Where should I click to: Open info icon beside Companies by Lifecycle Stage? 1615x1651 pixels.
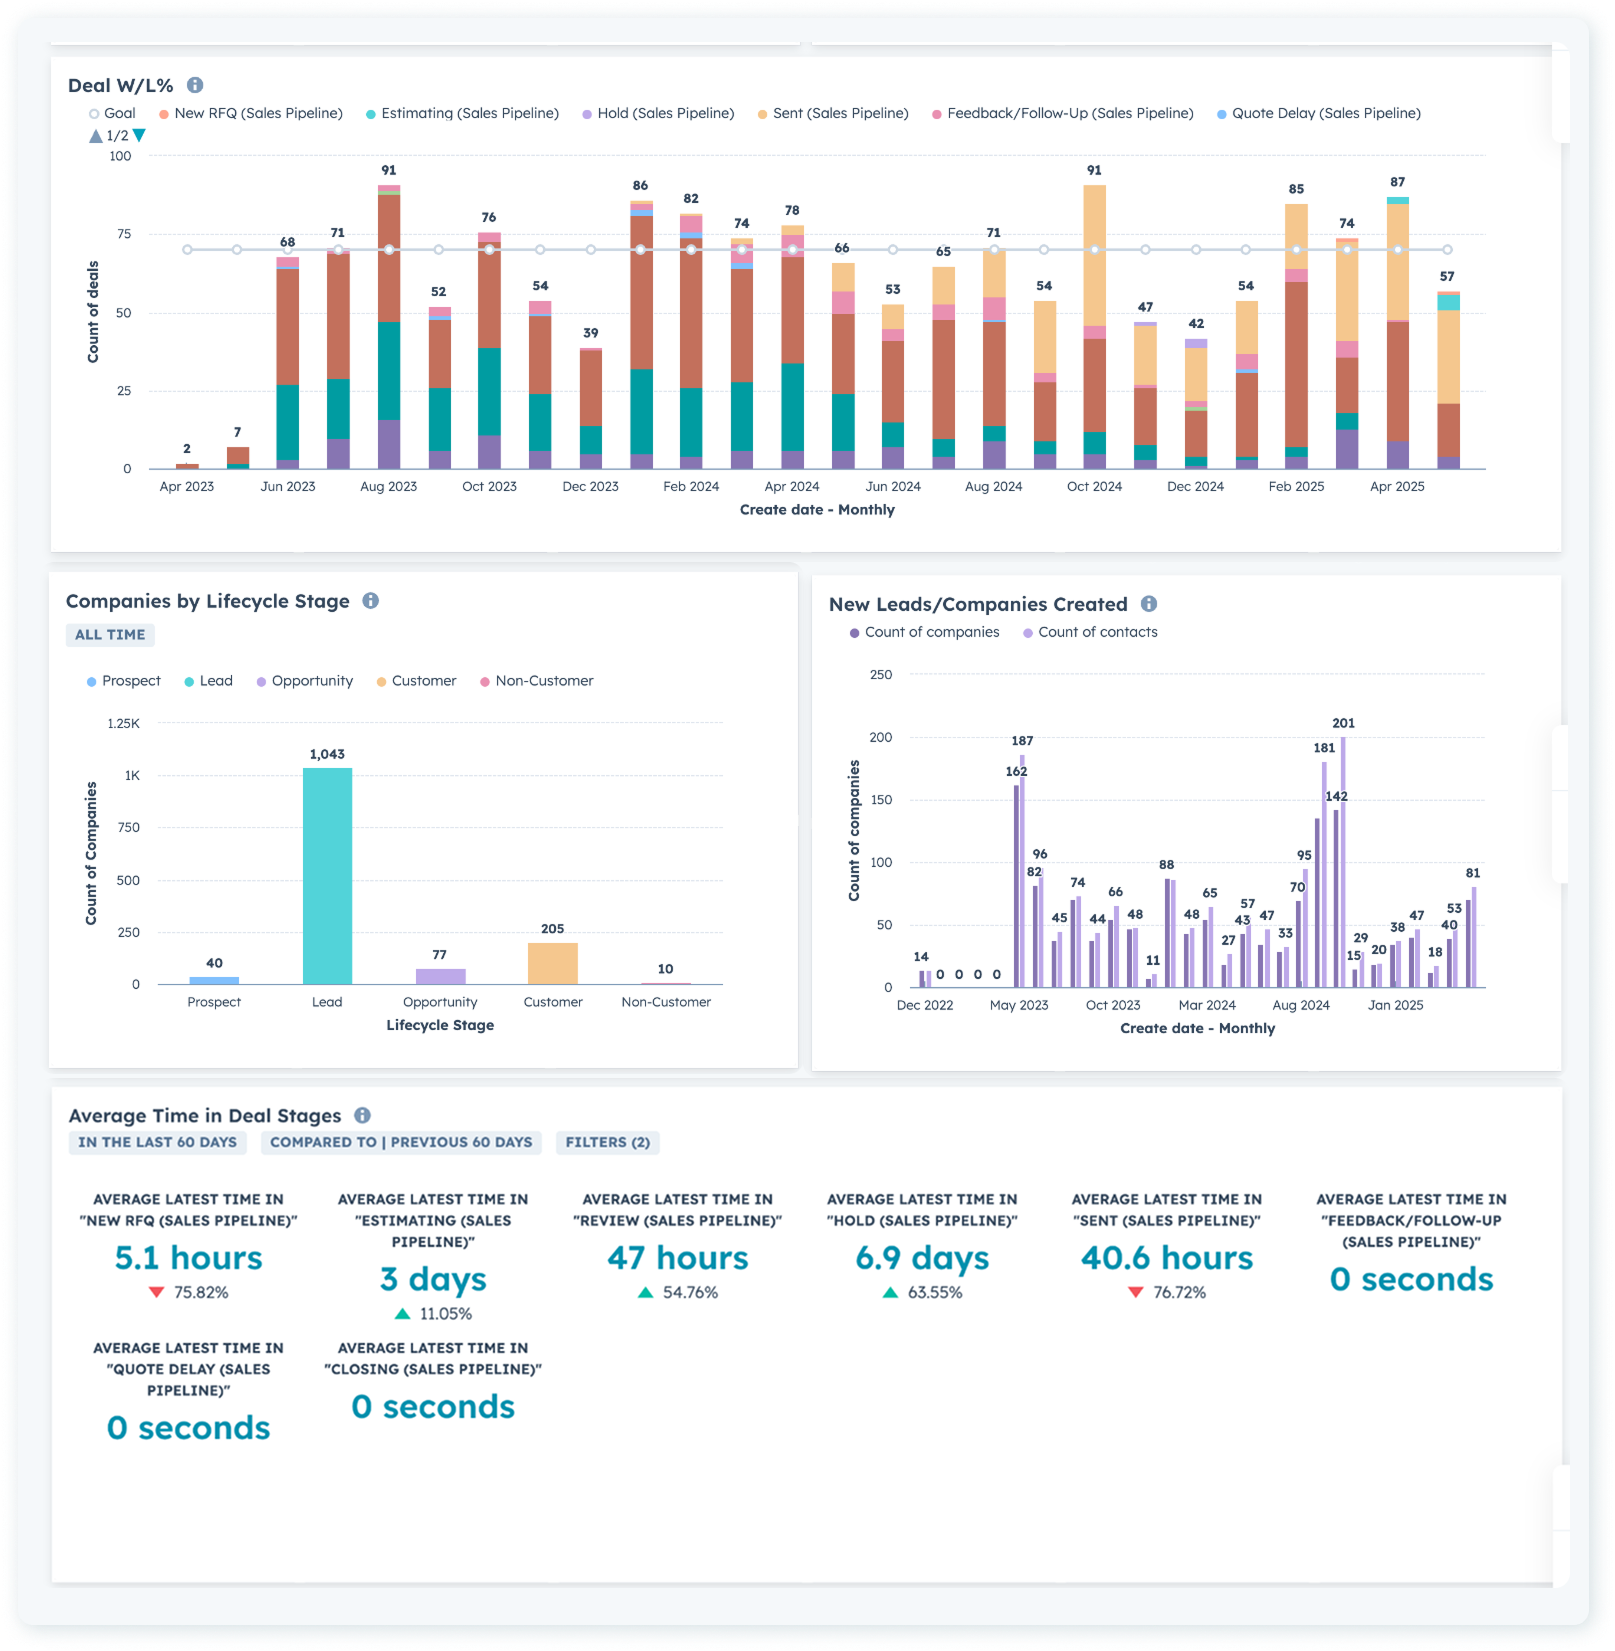click(371, 601)
